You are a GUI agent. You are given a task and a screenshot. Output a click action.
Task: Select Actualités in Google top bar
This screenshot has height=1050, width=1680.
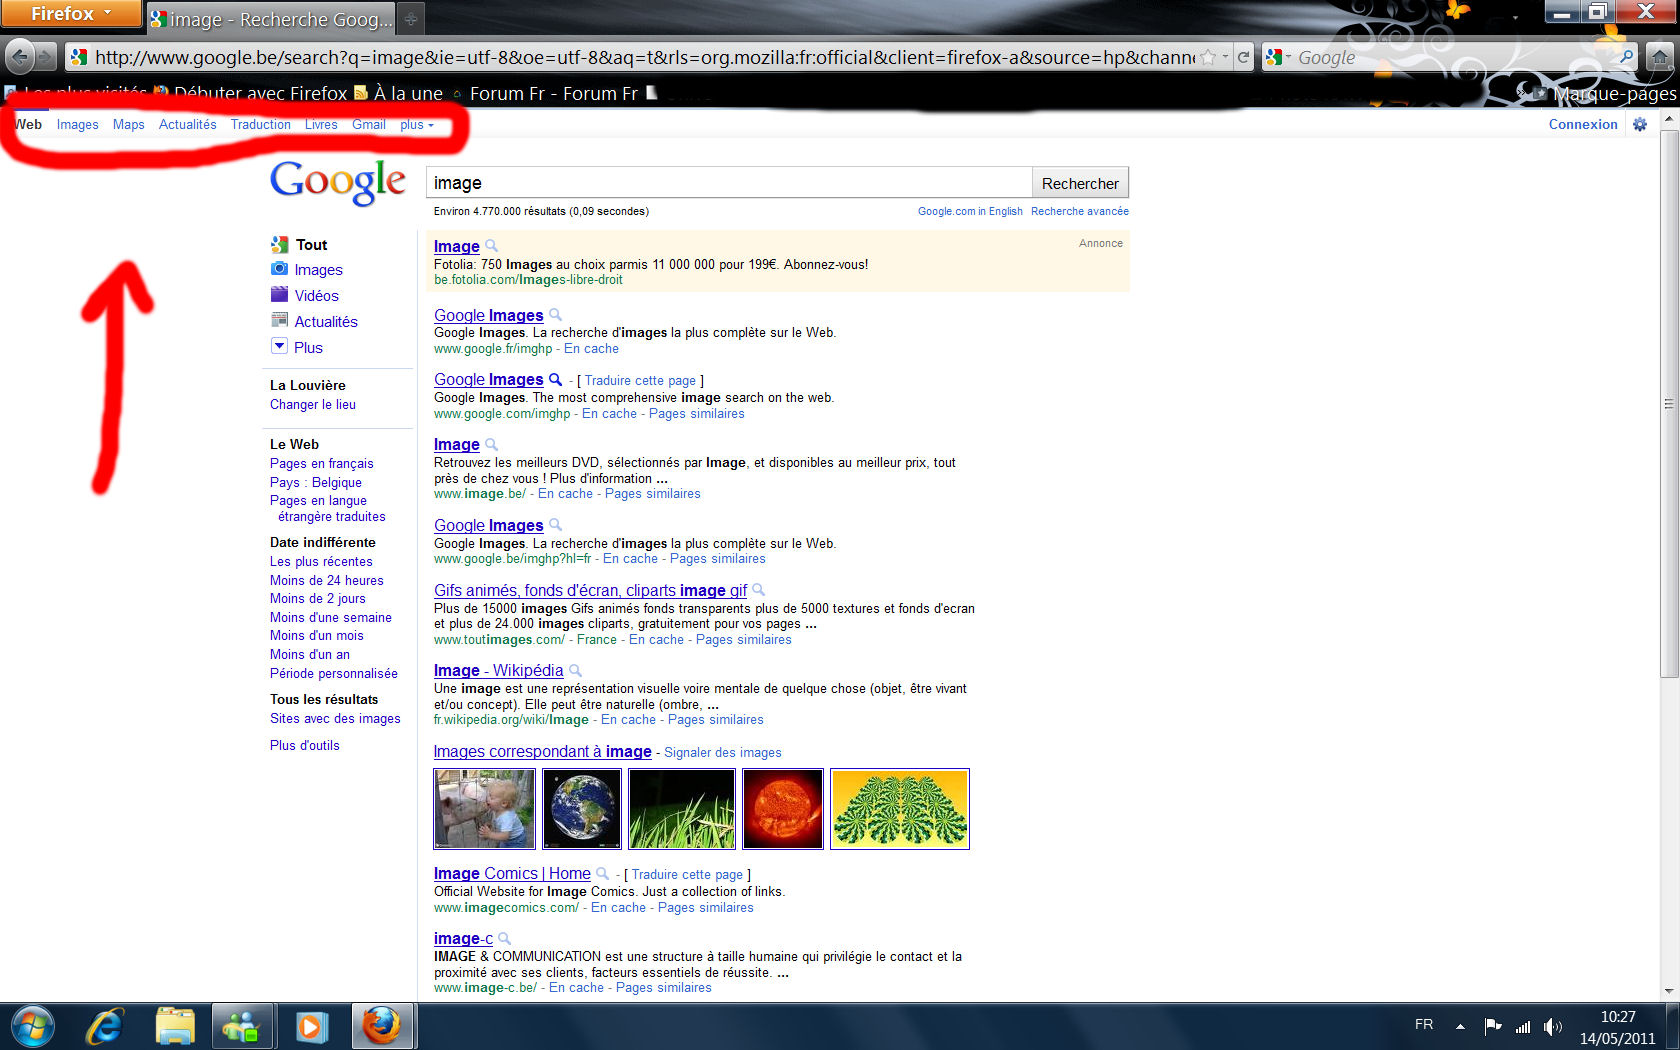click(187, 125)
